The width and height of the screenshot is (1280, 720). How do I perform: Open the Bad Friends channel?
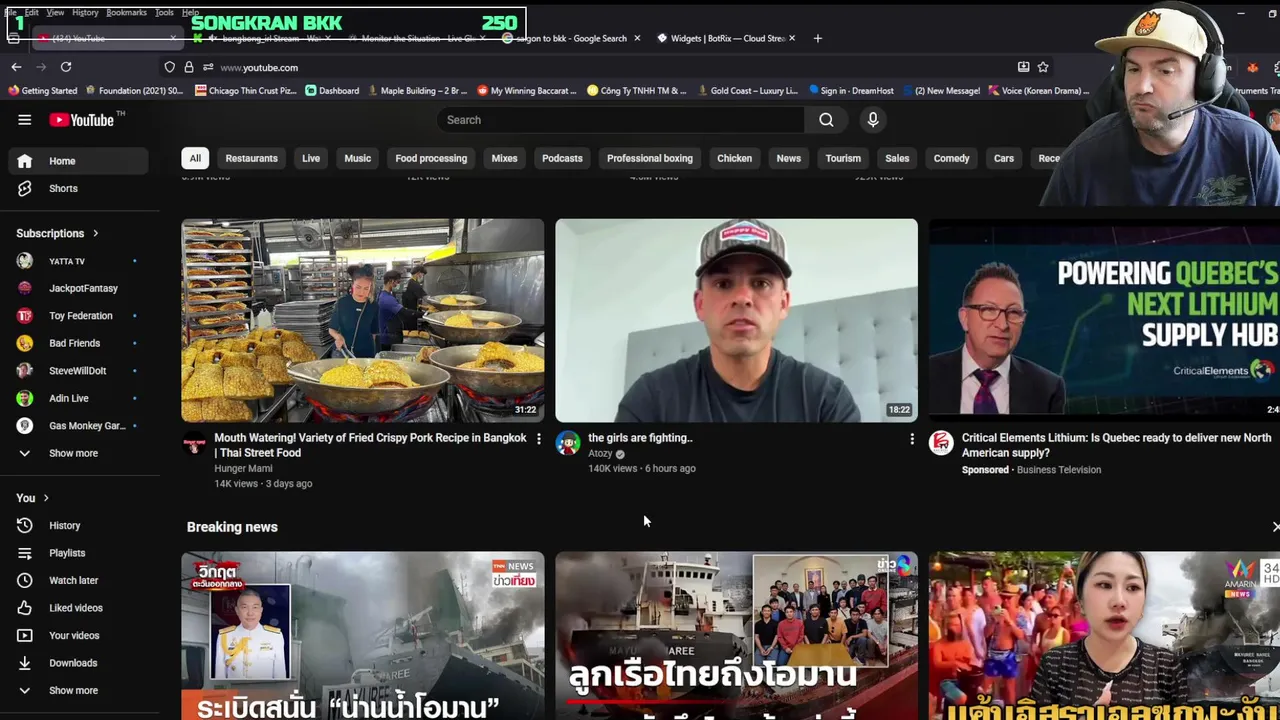(78, 343)
